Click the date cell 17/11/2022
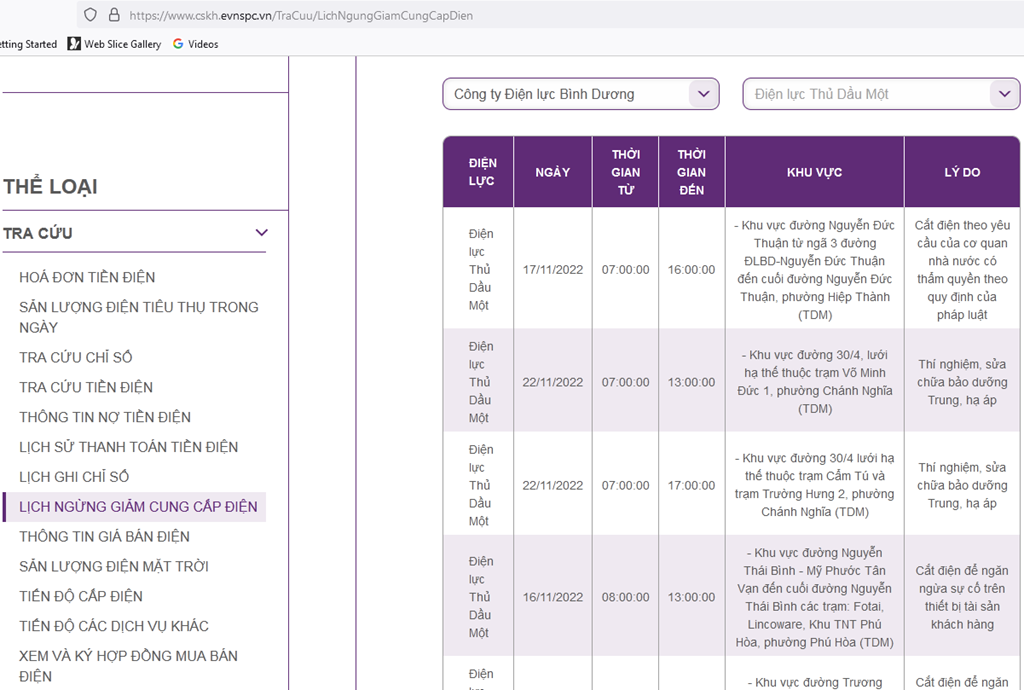 pyautogui.click(x=552, y=270)
